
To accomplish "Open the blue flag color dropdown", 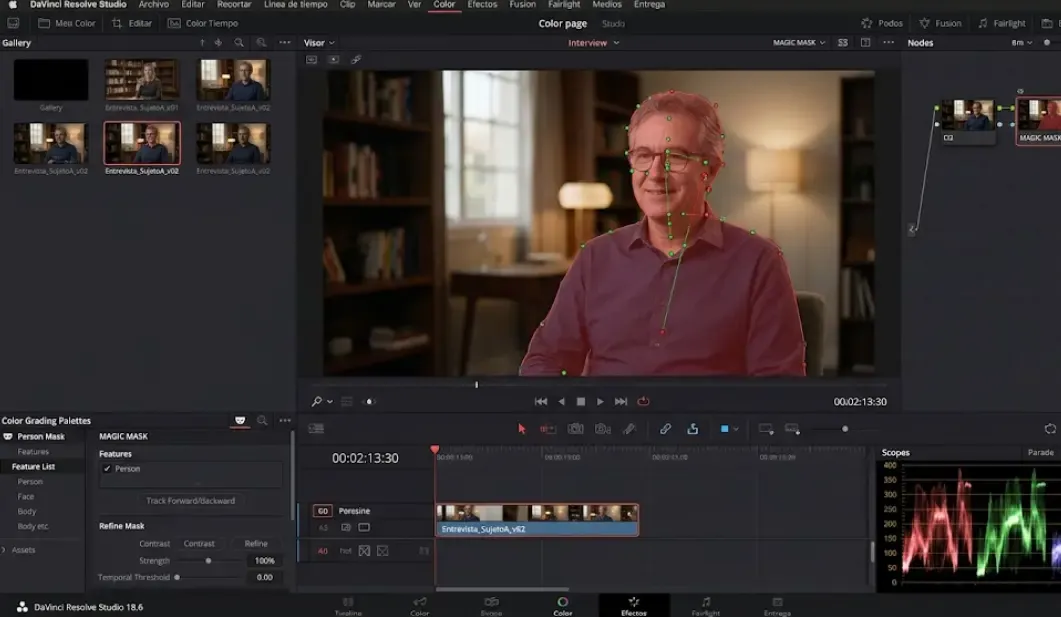I will [x=729, y=429].
